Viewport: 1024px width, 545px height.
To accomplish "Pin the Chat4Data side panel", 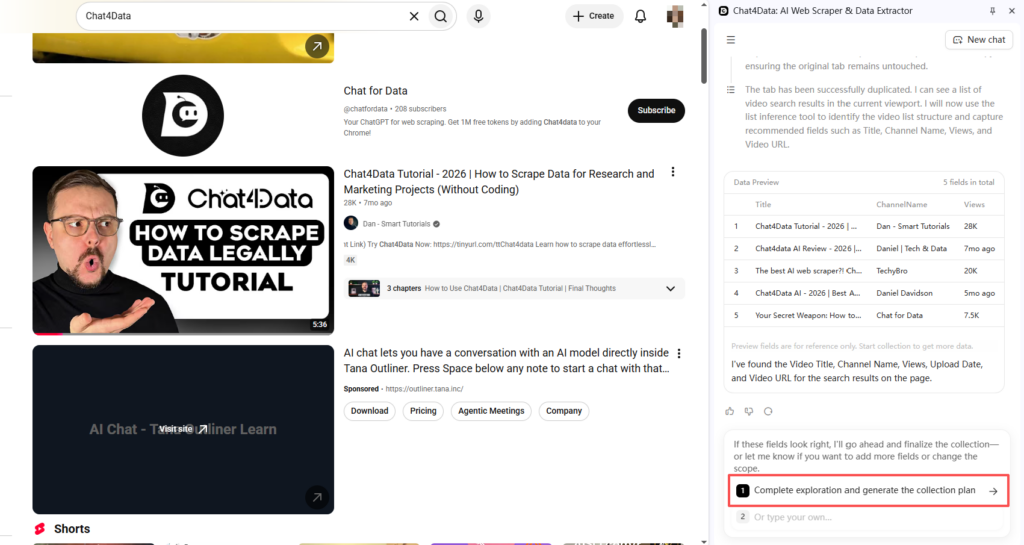I will click(x=993, y=10).
